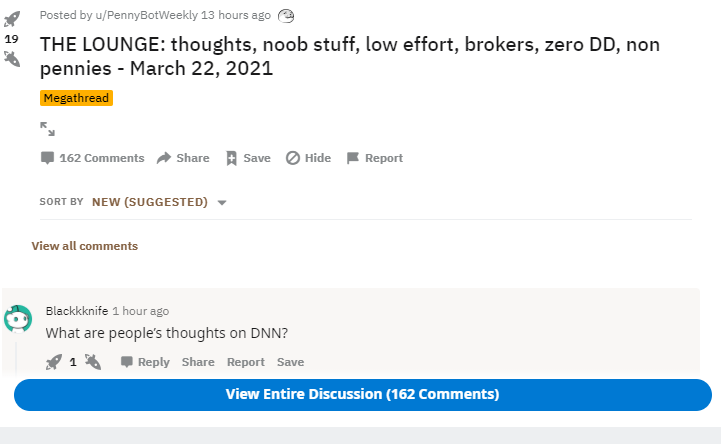
Task: Open u/PennyBotWeekly's profile link
Action: coord(133,15)
